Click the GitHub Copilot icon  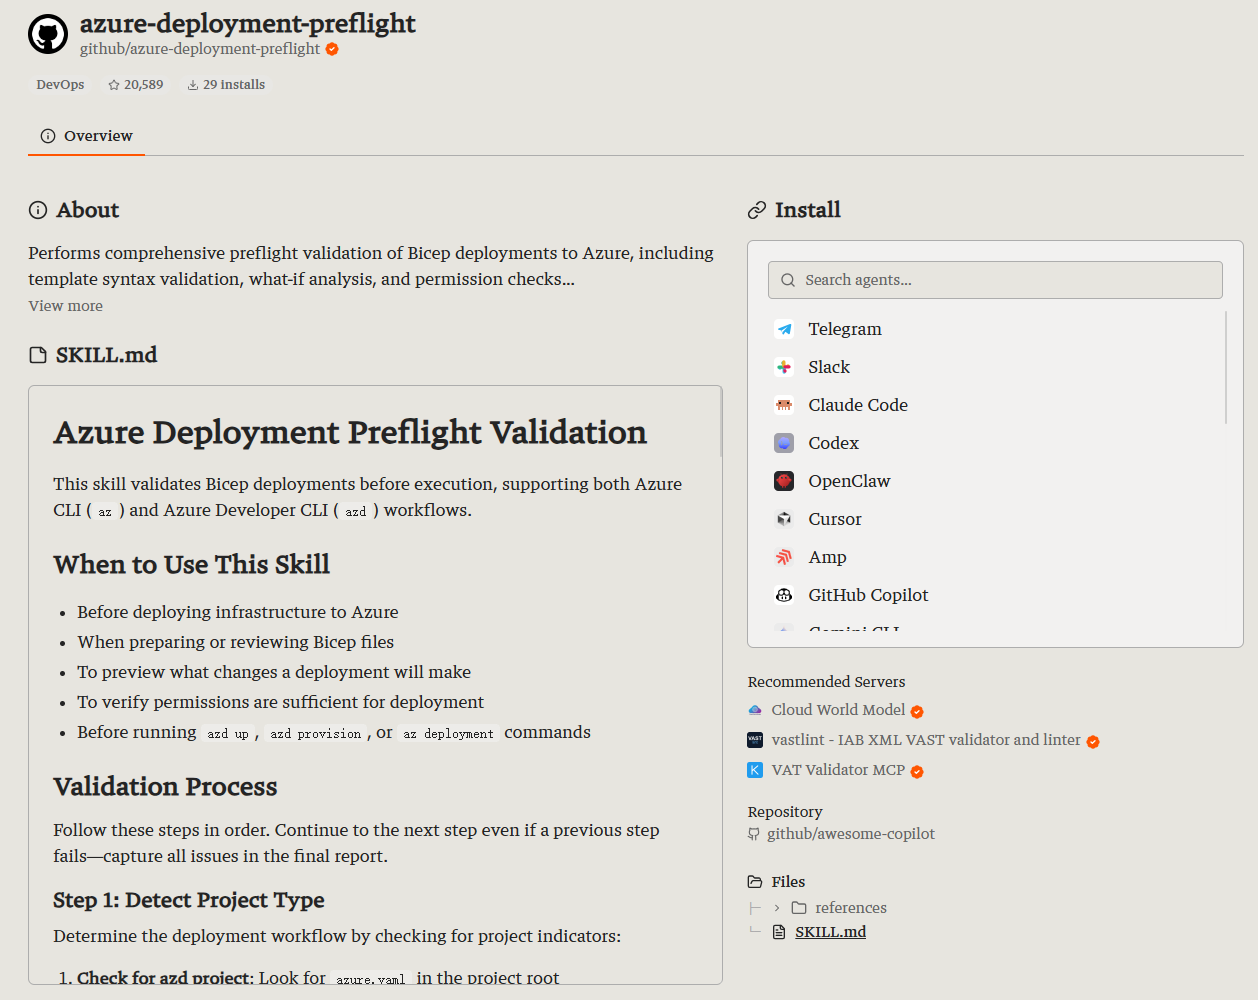tap(784, 595)
